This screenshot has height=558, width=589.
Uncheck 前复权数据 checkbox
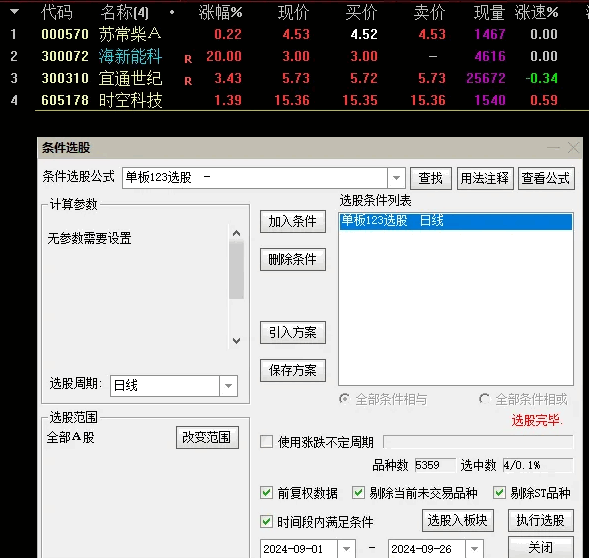[x=266, y=493]
